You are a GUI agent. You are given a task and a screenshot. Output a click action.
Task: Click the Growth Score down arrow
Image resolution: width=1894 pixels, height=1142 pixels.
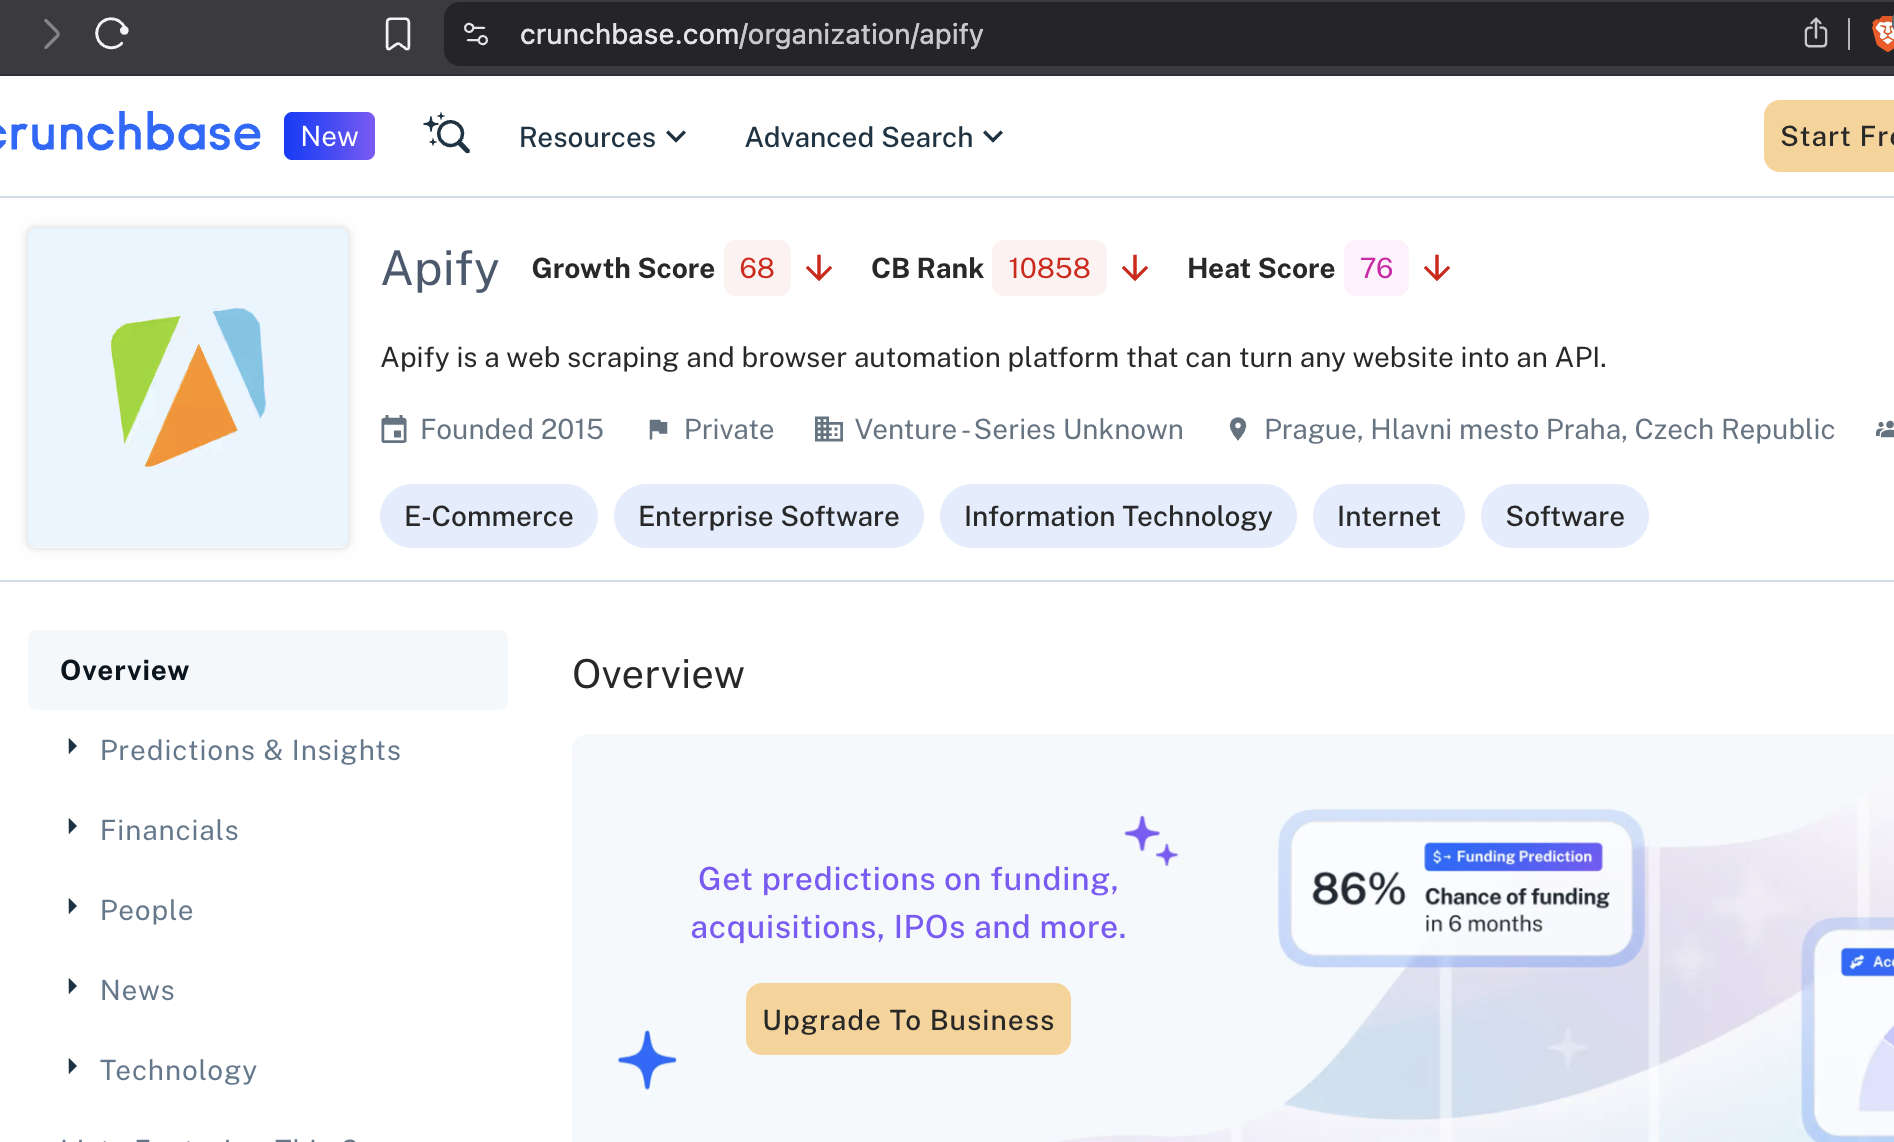[x=819, y=268]
